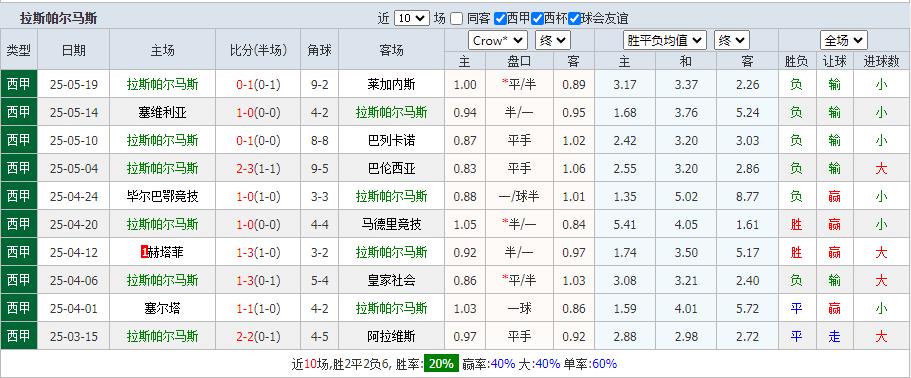Click the 进球数 column header
The height and width of the screenshot is (378, 911).
881,61
